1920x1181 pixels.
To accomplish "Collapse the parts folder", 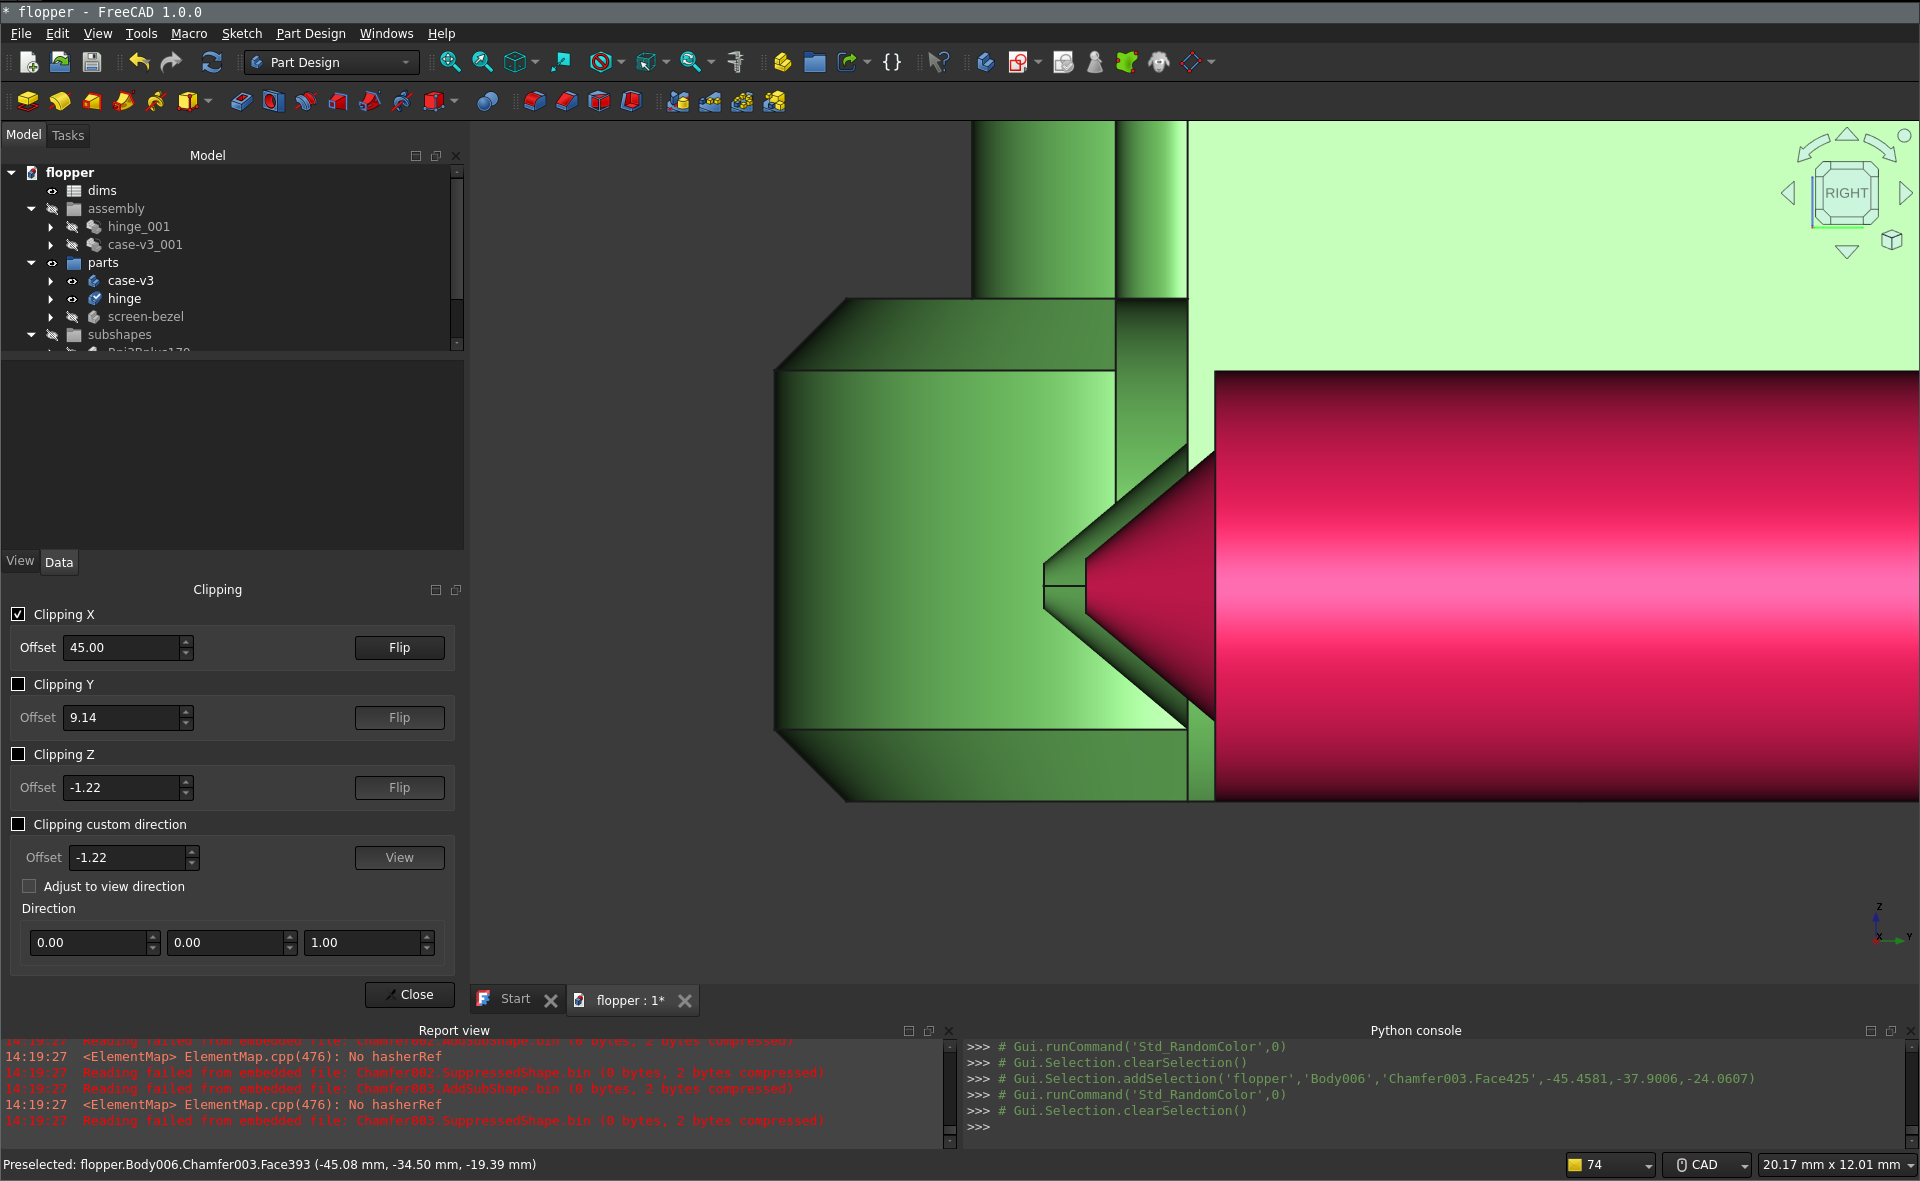I will pyautogui.click(x=31, y=263).
